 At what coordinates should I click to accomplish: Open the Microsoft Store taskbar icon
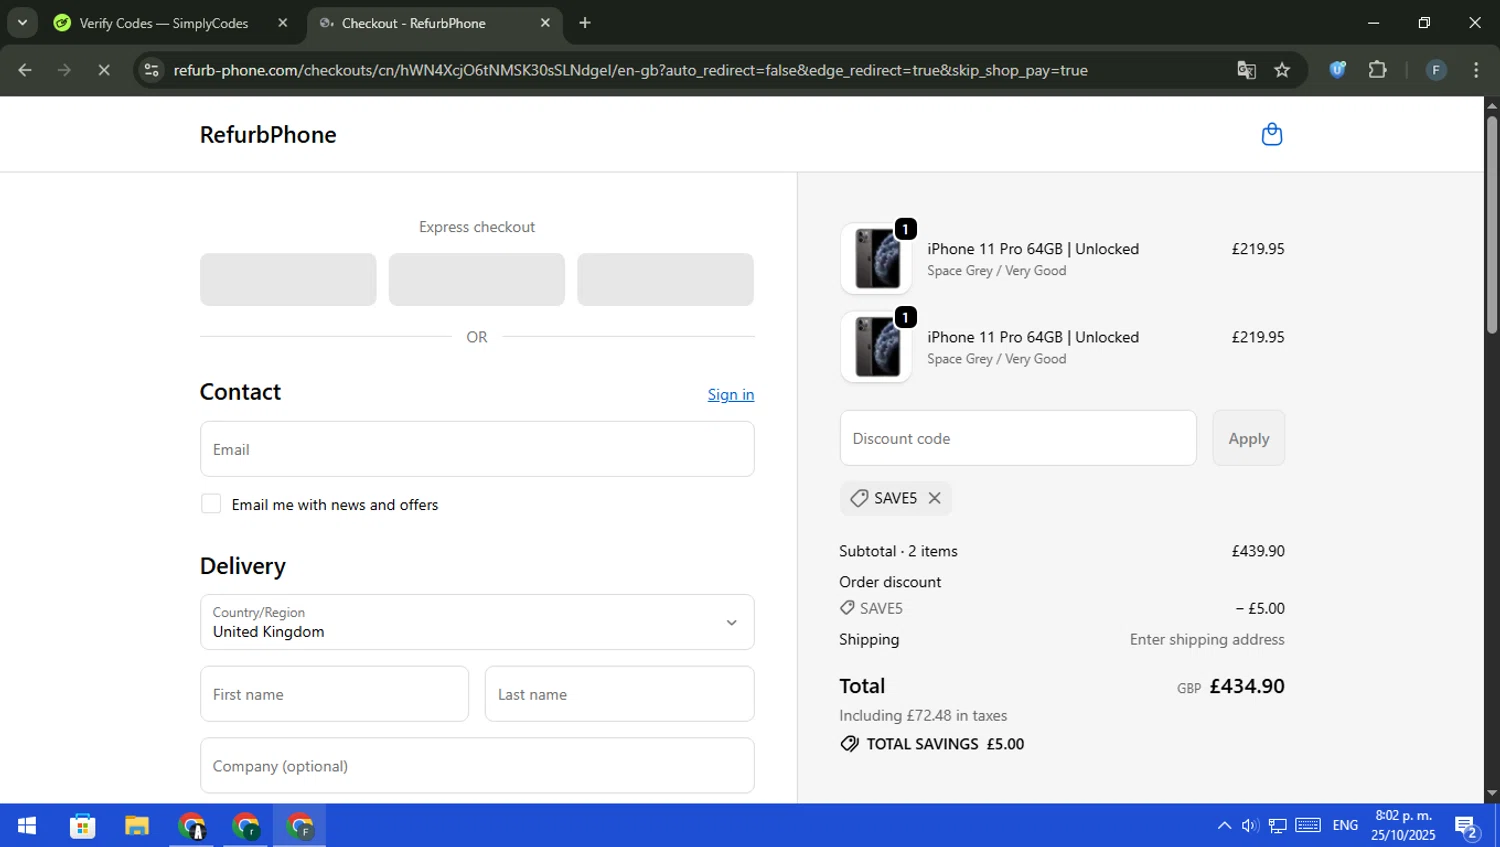click(x=82, y=826)
